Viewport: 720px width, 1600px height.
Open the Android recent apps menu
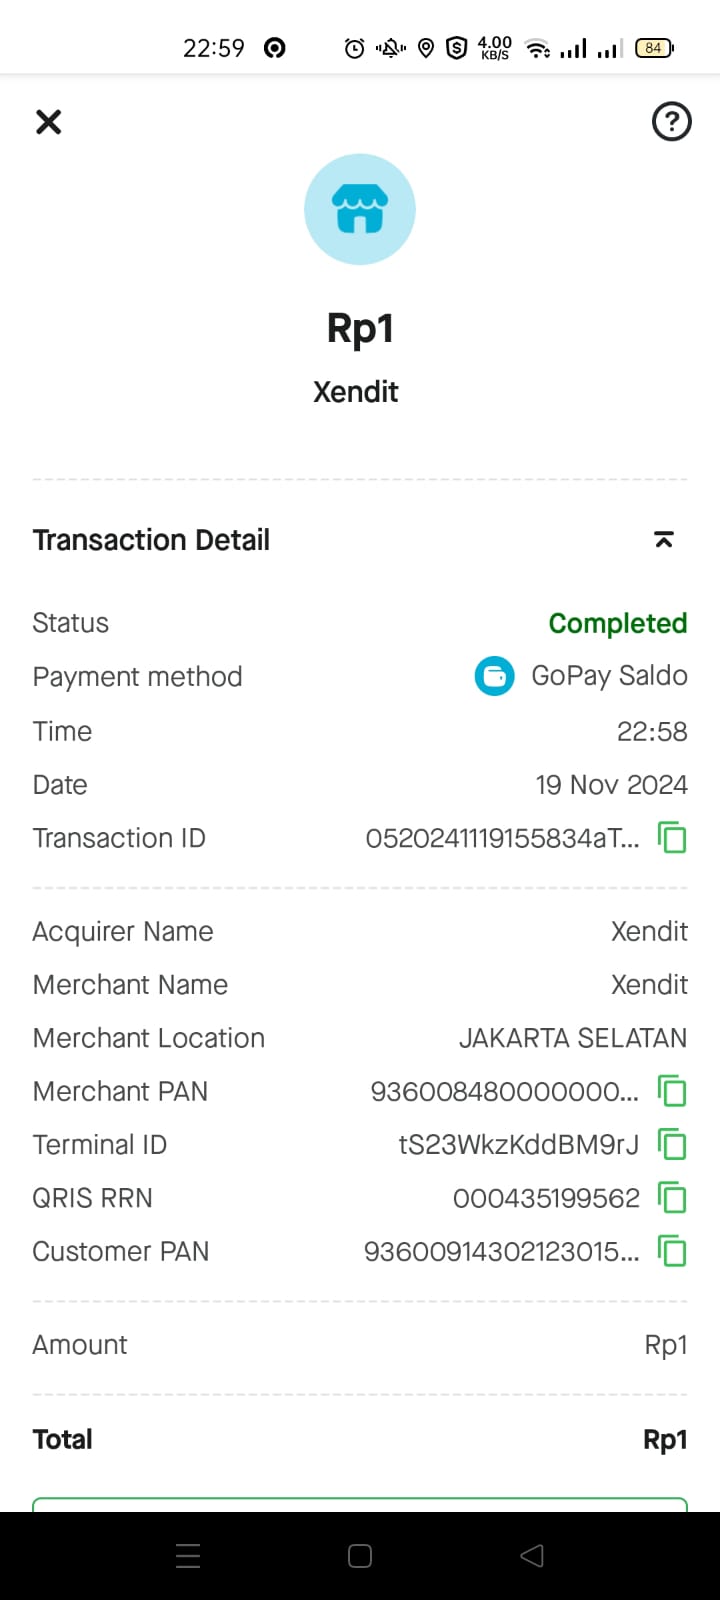point(188,1555)
